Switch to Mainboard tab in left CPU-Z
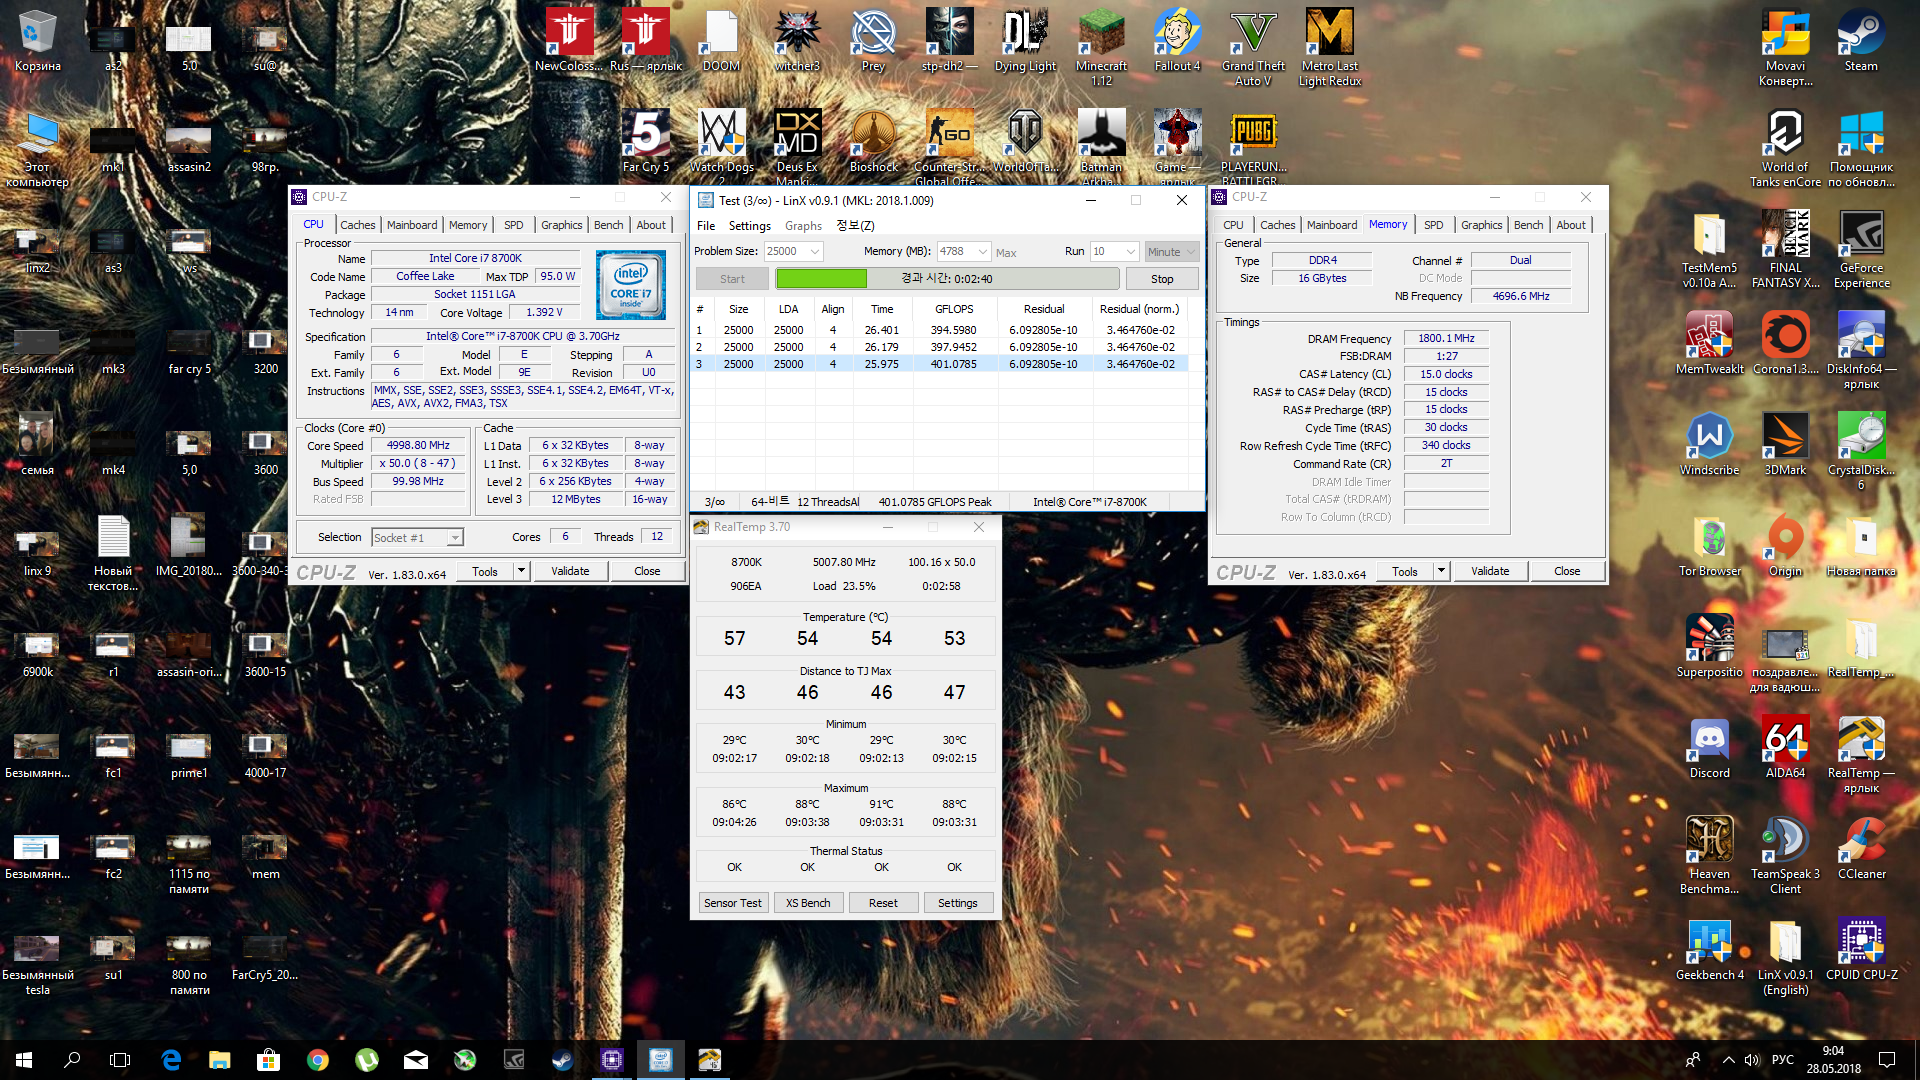Screen dimensions: 1920x1080 412,225
